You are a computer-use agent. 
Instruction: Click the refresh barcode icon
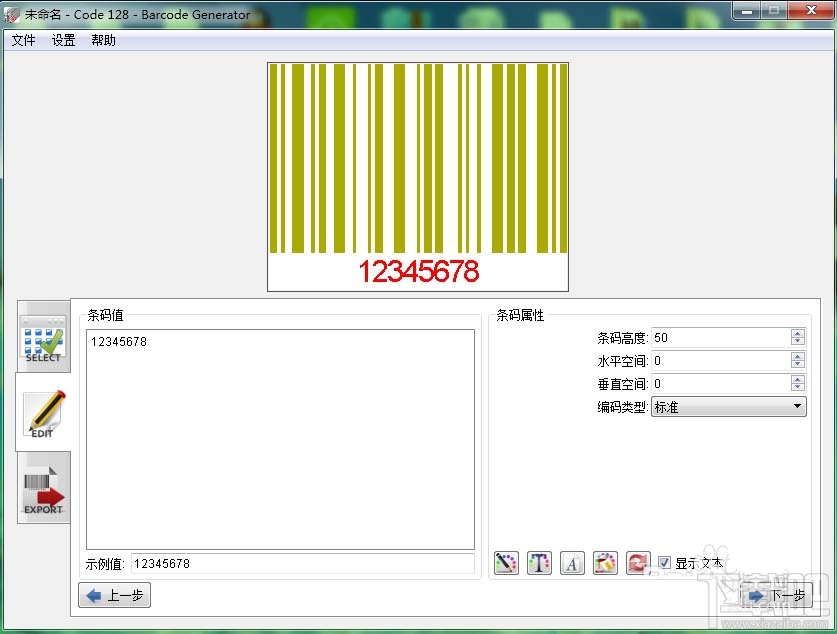coord(638,563)
